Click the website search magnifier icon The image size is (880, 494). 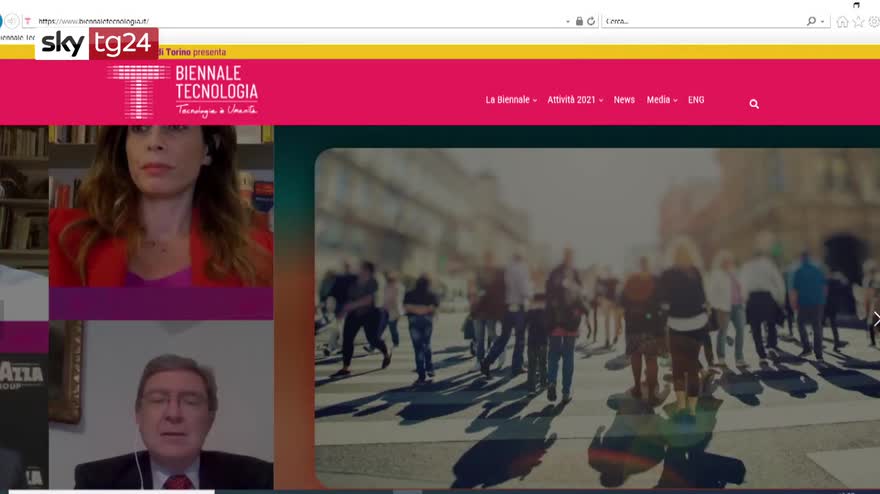point(754,104)
